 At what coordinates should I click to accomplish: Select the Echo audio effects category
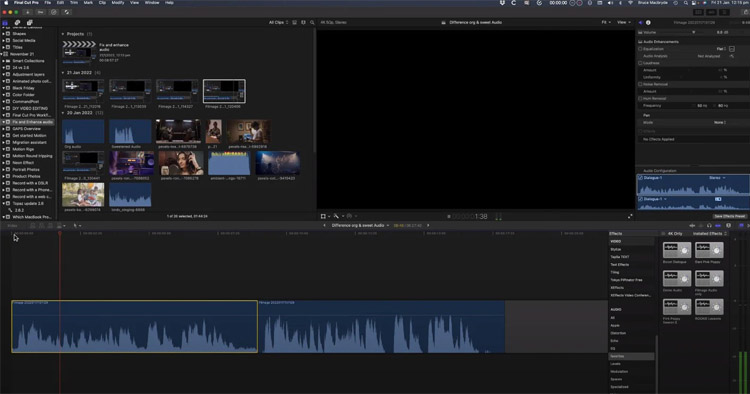(615, 341)
